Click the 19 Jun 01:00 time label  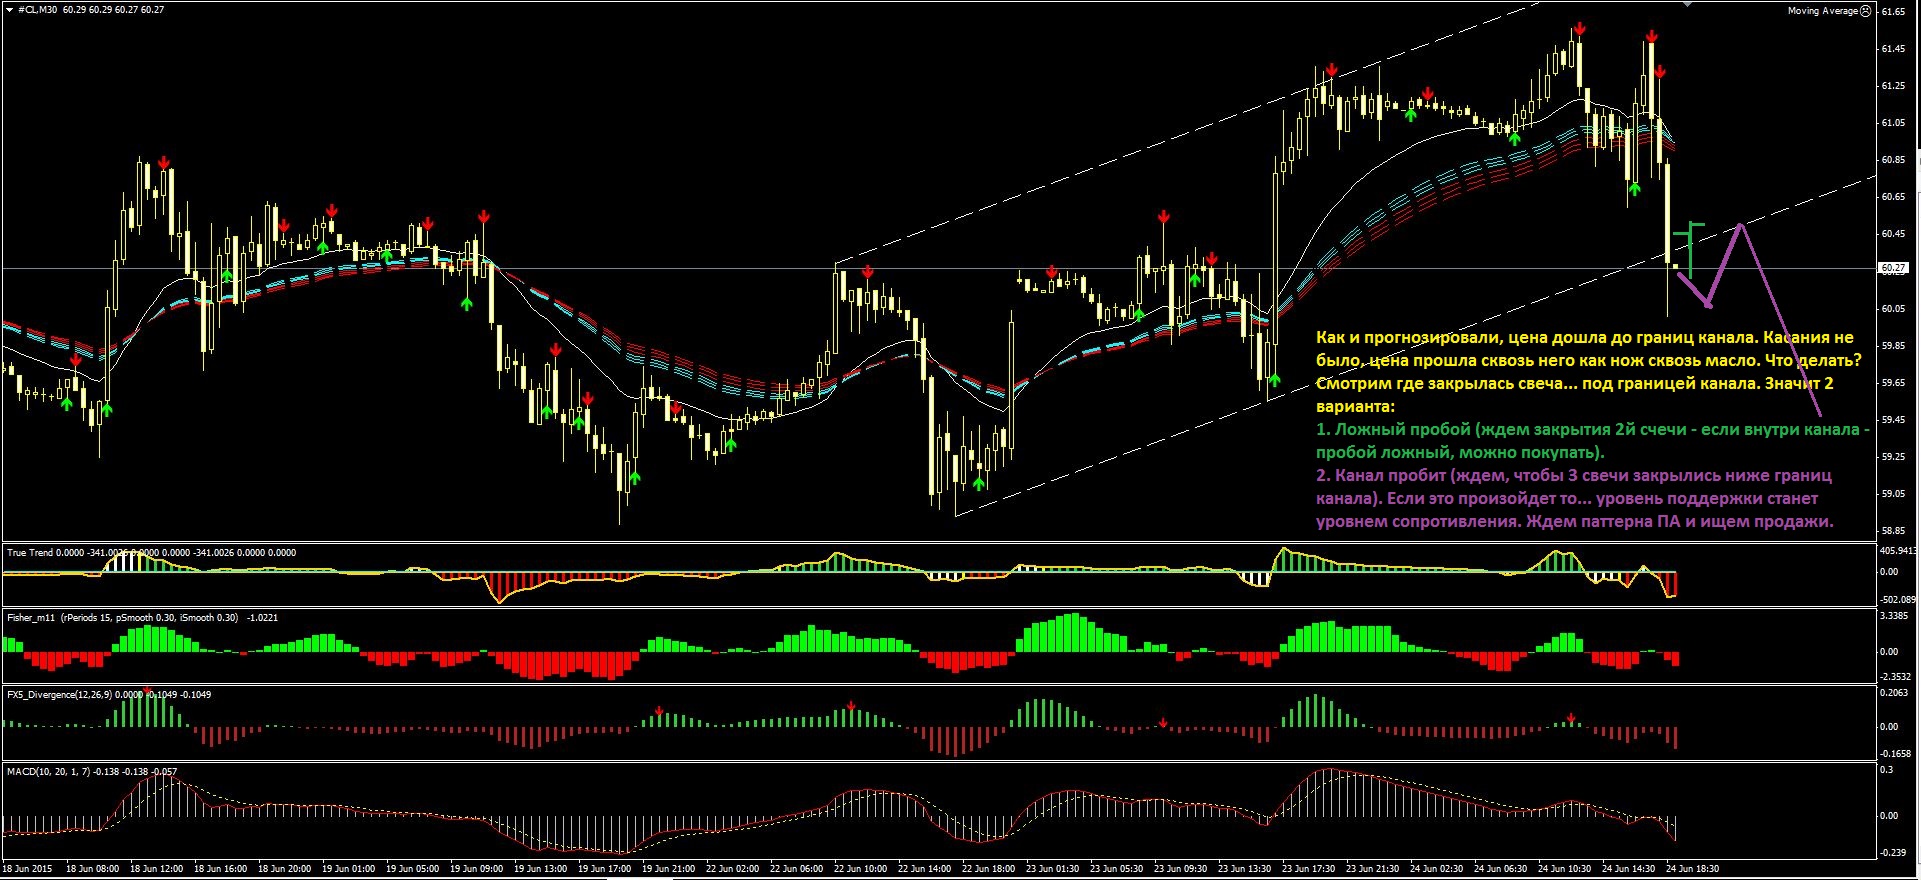tap(348, 868)
